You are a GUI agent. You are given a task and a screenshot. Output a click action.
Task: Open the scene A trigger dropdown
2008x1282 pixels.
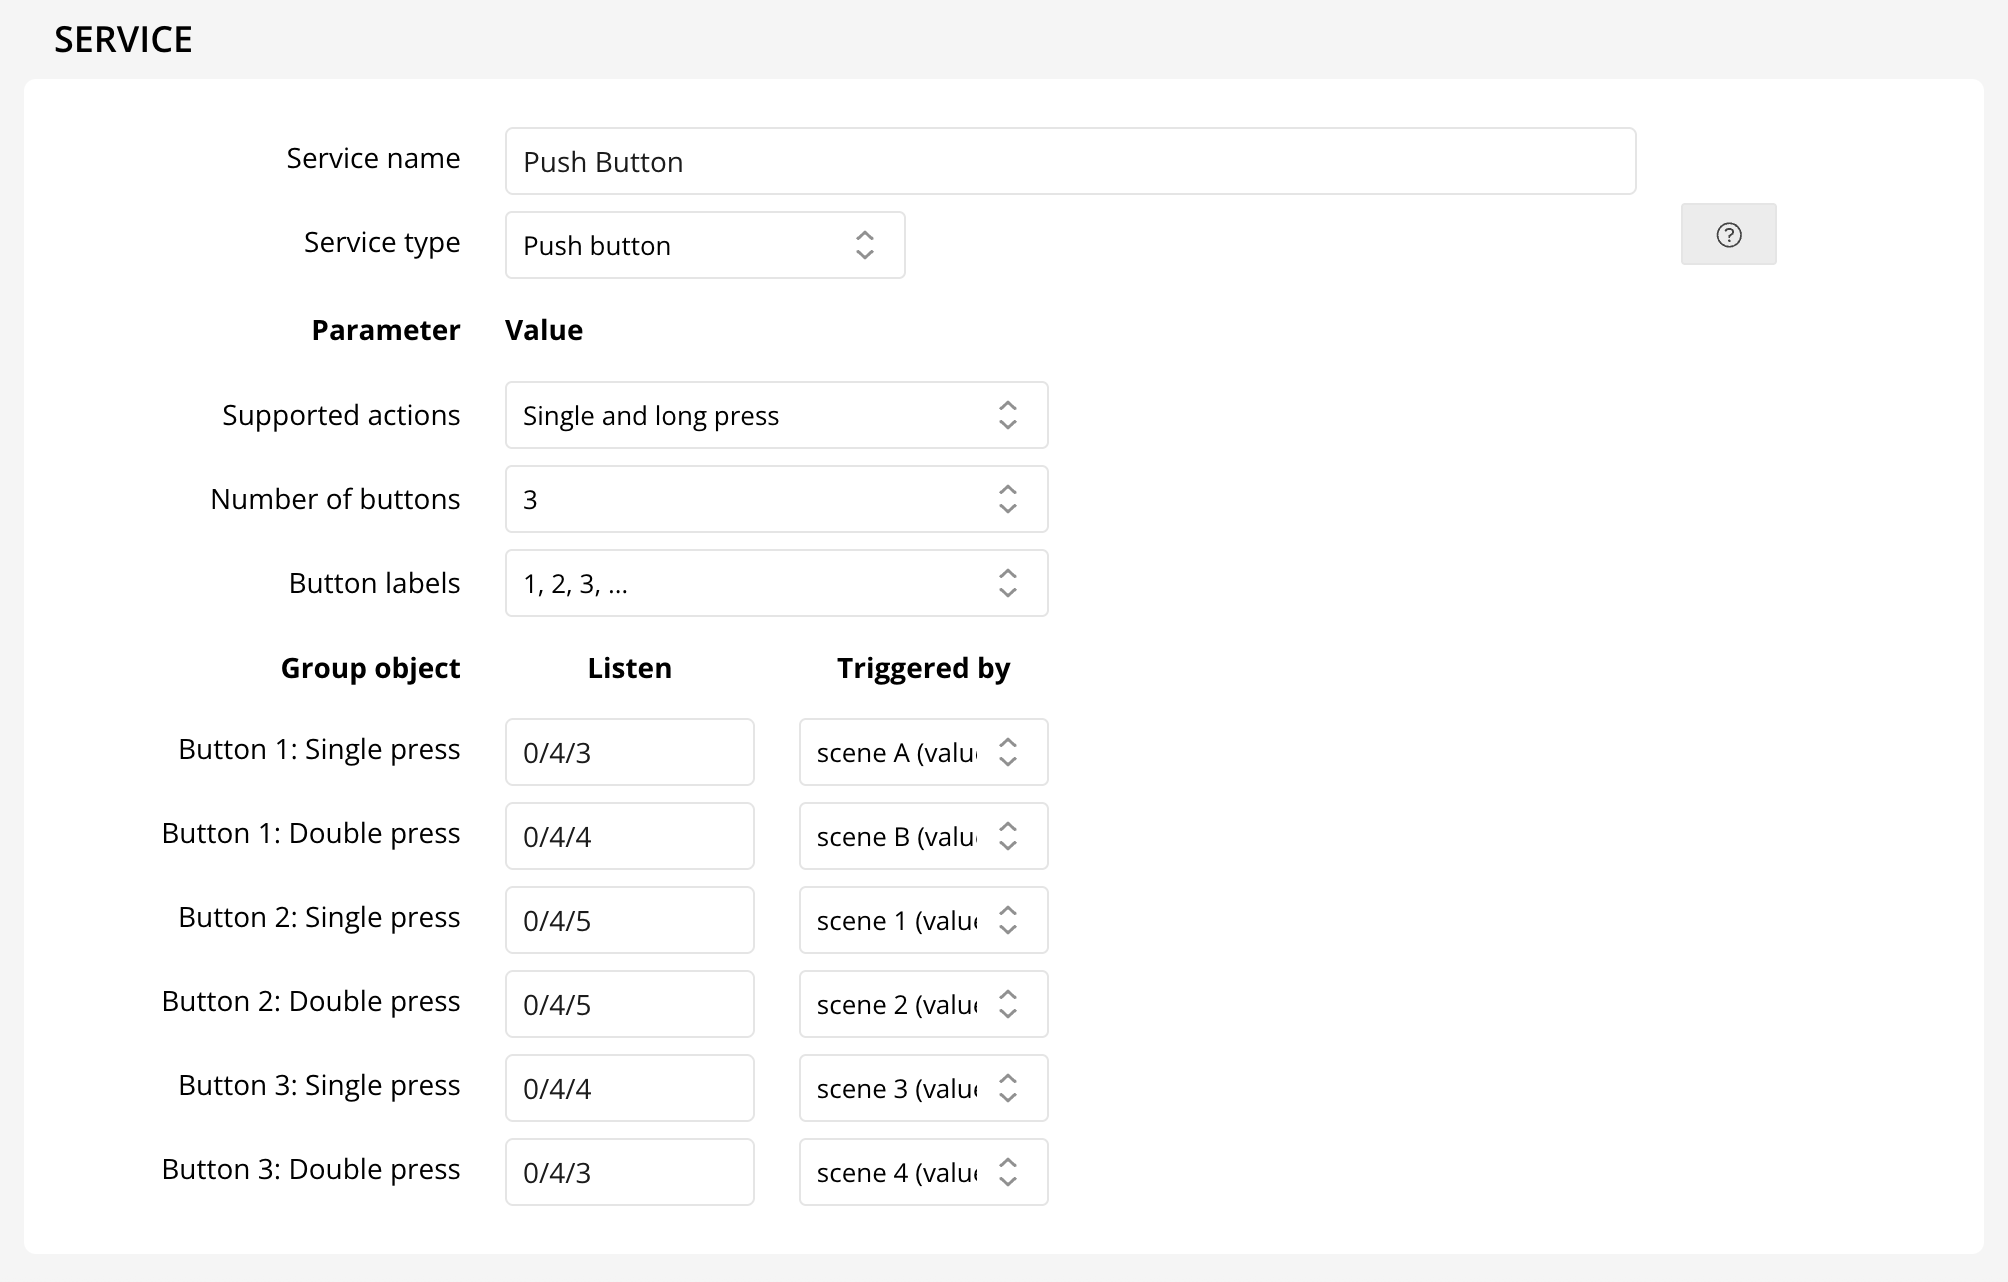click(922, 752)
